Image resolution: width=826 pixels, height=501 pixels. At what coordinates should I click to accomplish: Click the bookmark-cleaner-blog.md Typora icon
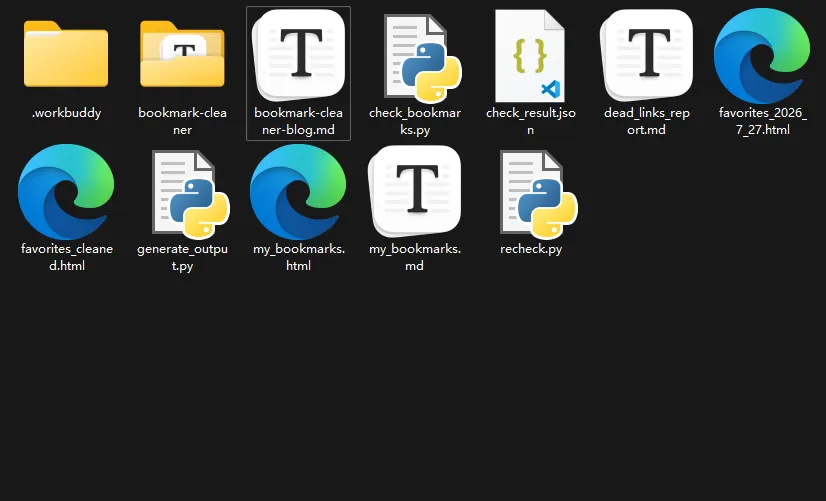tap(299, 55)
